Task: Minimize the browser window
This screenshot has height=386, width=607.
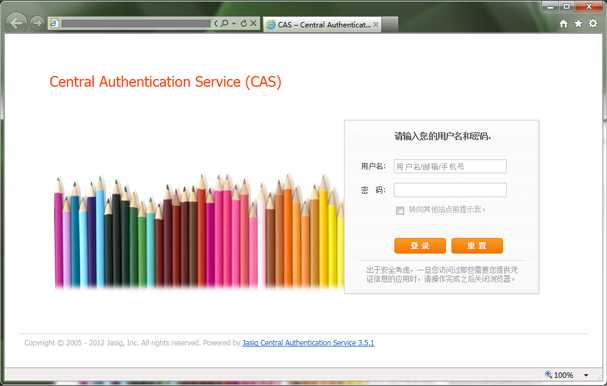Action: click(x=550, y=7)
